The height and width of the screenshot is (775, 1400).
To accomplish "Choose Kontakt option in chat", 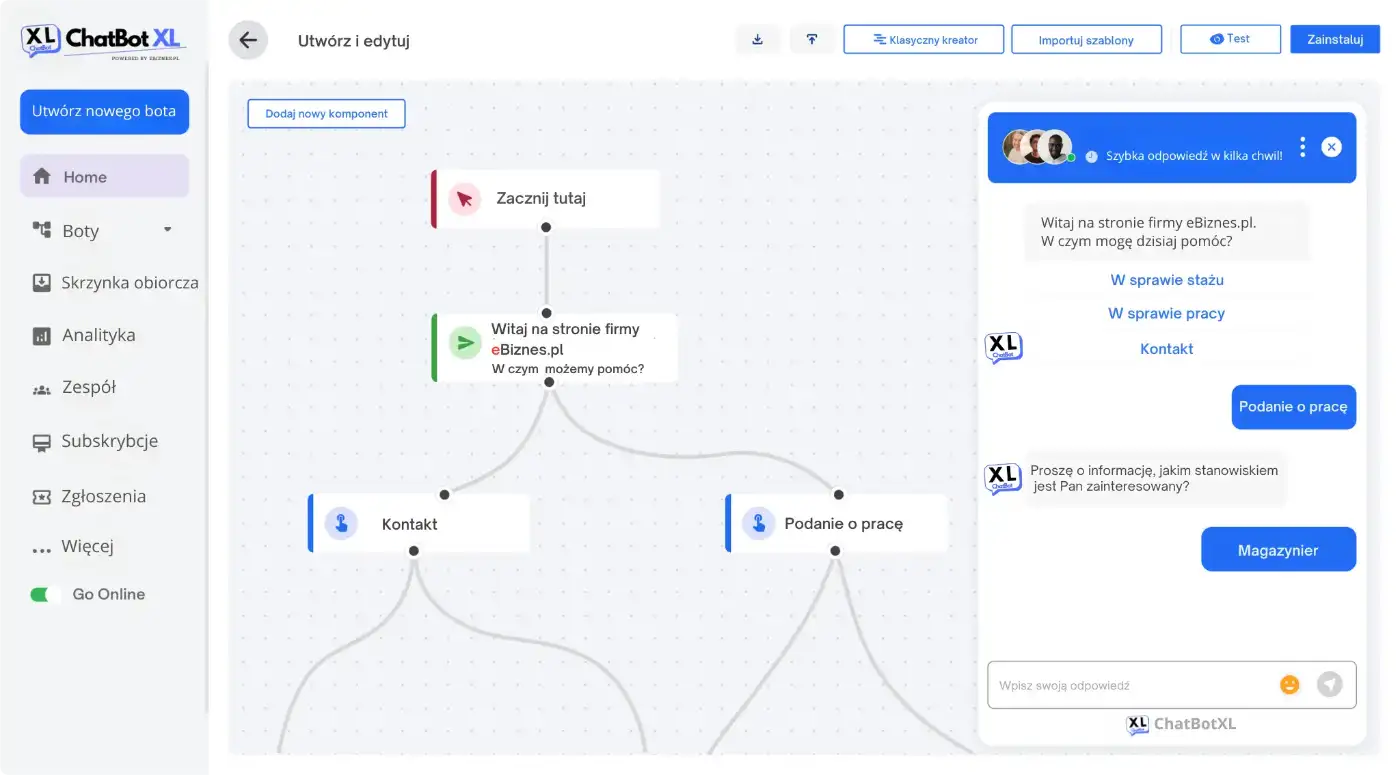I will coord(1167,349).
